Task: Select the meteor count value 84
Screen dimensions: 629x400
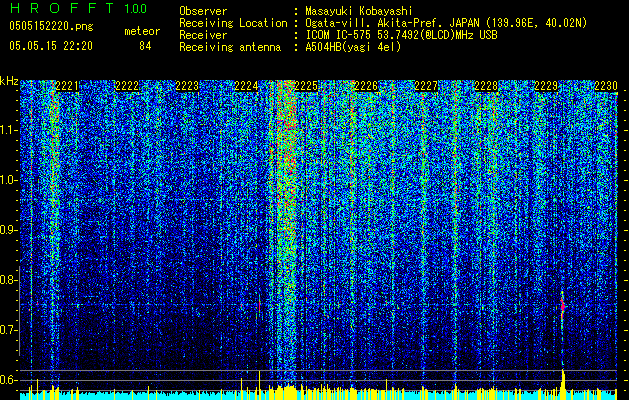Action: pyautogui.click(x=145, y=46)
